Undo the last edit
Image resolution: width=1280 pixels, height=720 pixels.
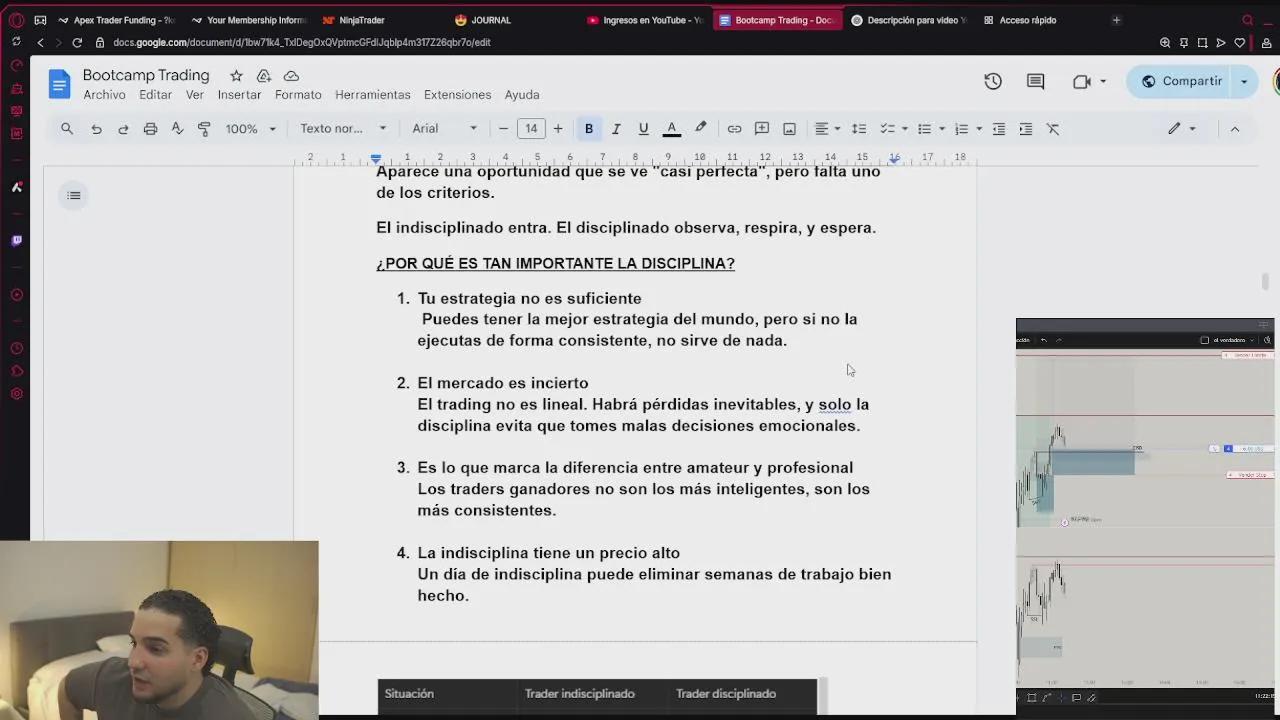click(96, 128)
